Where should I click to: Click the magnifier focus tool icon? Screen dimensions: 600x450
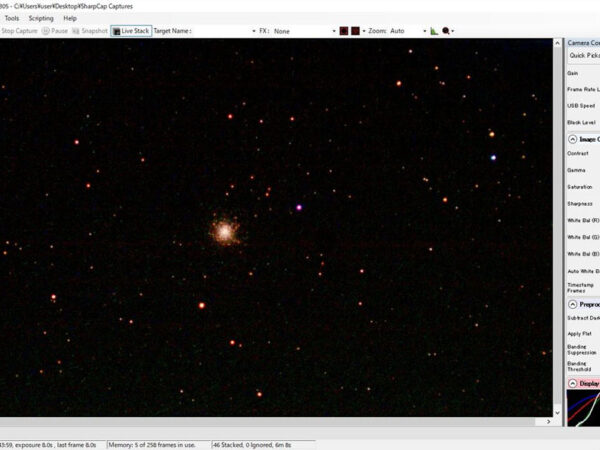click(446, 31)
